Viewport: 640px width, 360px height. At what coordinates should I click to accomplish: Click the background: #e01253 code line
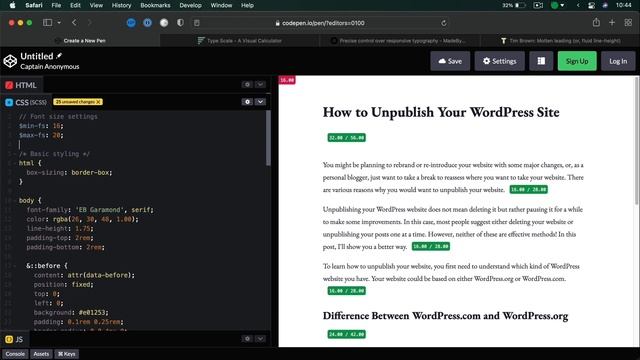click(x=71, y=312)
